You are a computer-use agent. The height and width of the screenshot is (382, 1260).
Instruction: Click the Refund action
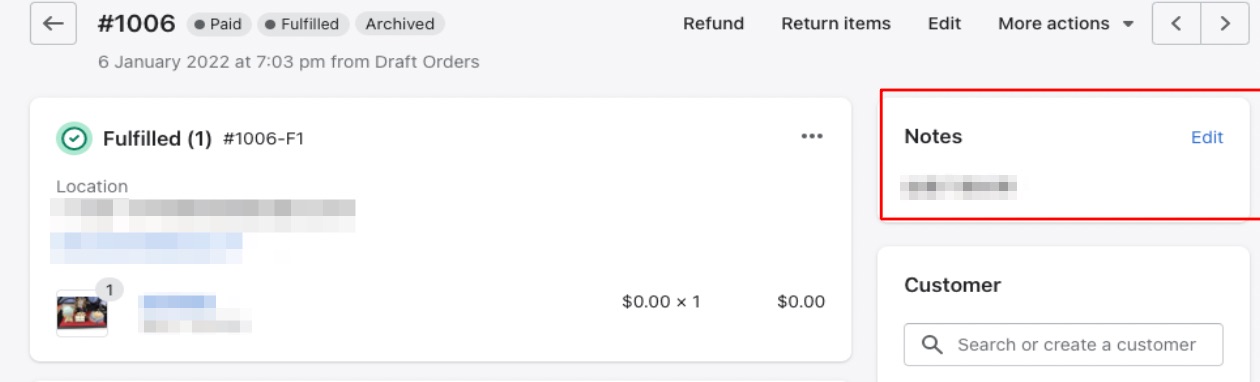point(713,23)
